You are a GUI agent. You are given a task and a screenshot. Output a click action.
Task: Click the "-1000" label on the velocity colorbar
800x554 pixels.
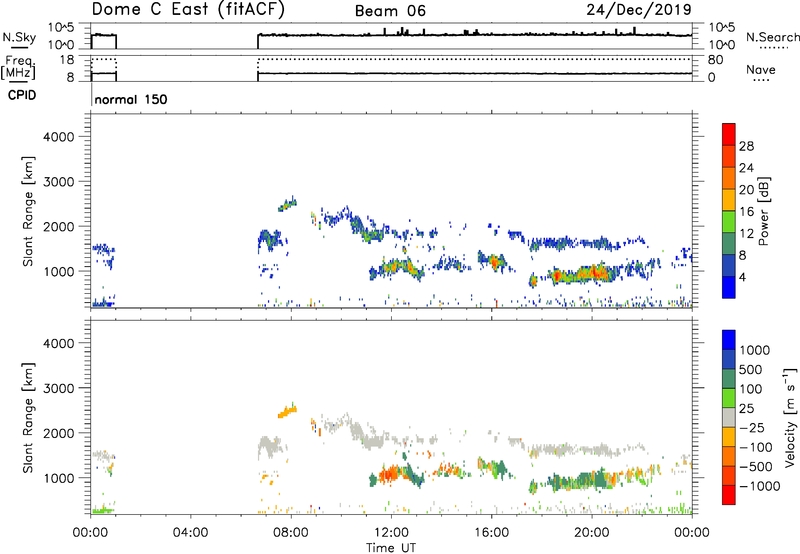coord(760,486)
